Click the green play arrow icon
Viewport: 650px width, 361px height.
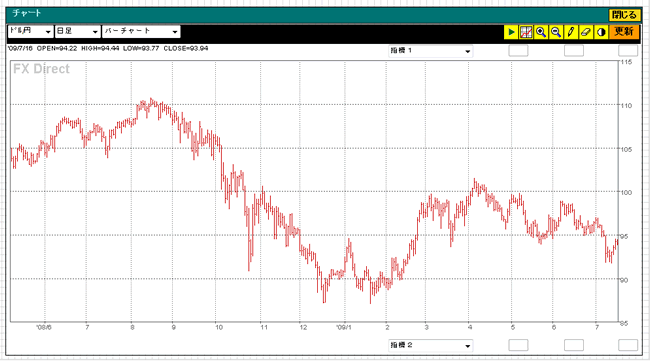(x=511, y=32)
